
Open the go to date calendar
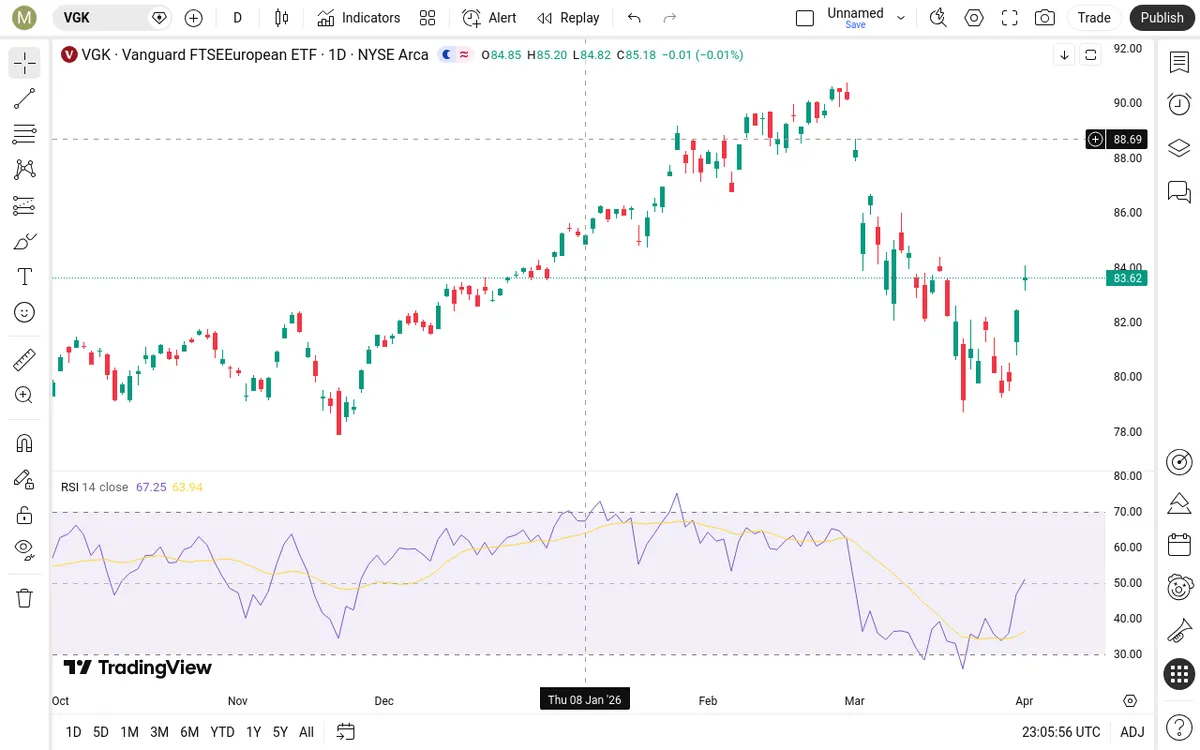(346, 732)
